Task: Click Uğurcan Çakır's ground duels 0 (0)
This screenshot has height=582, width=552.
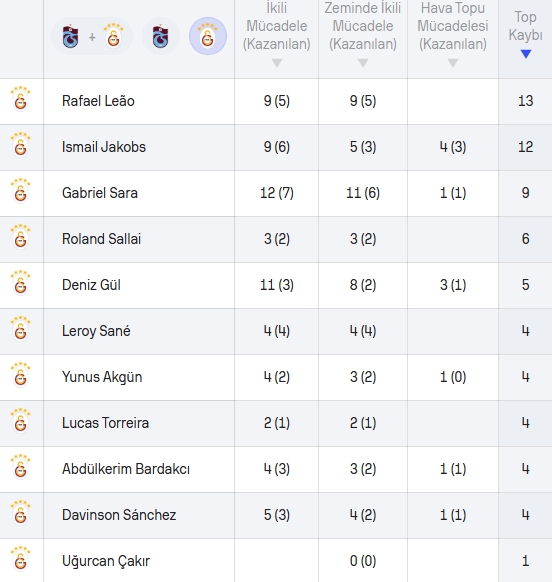Action: [363, 561]
